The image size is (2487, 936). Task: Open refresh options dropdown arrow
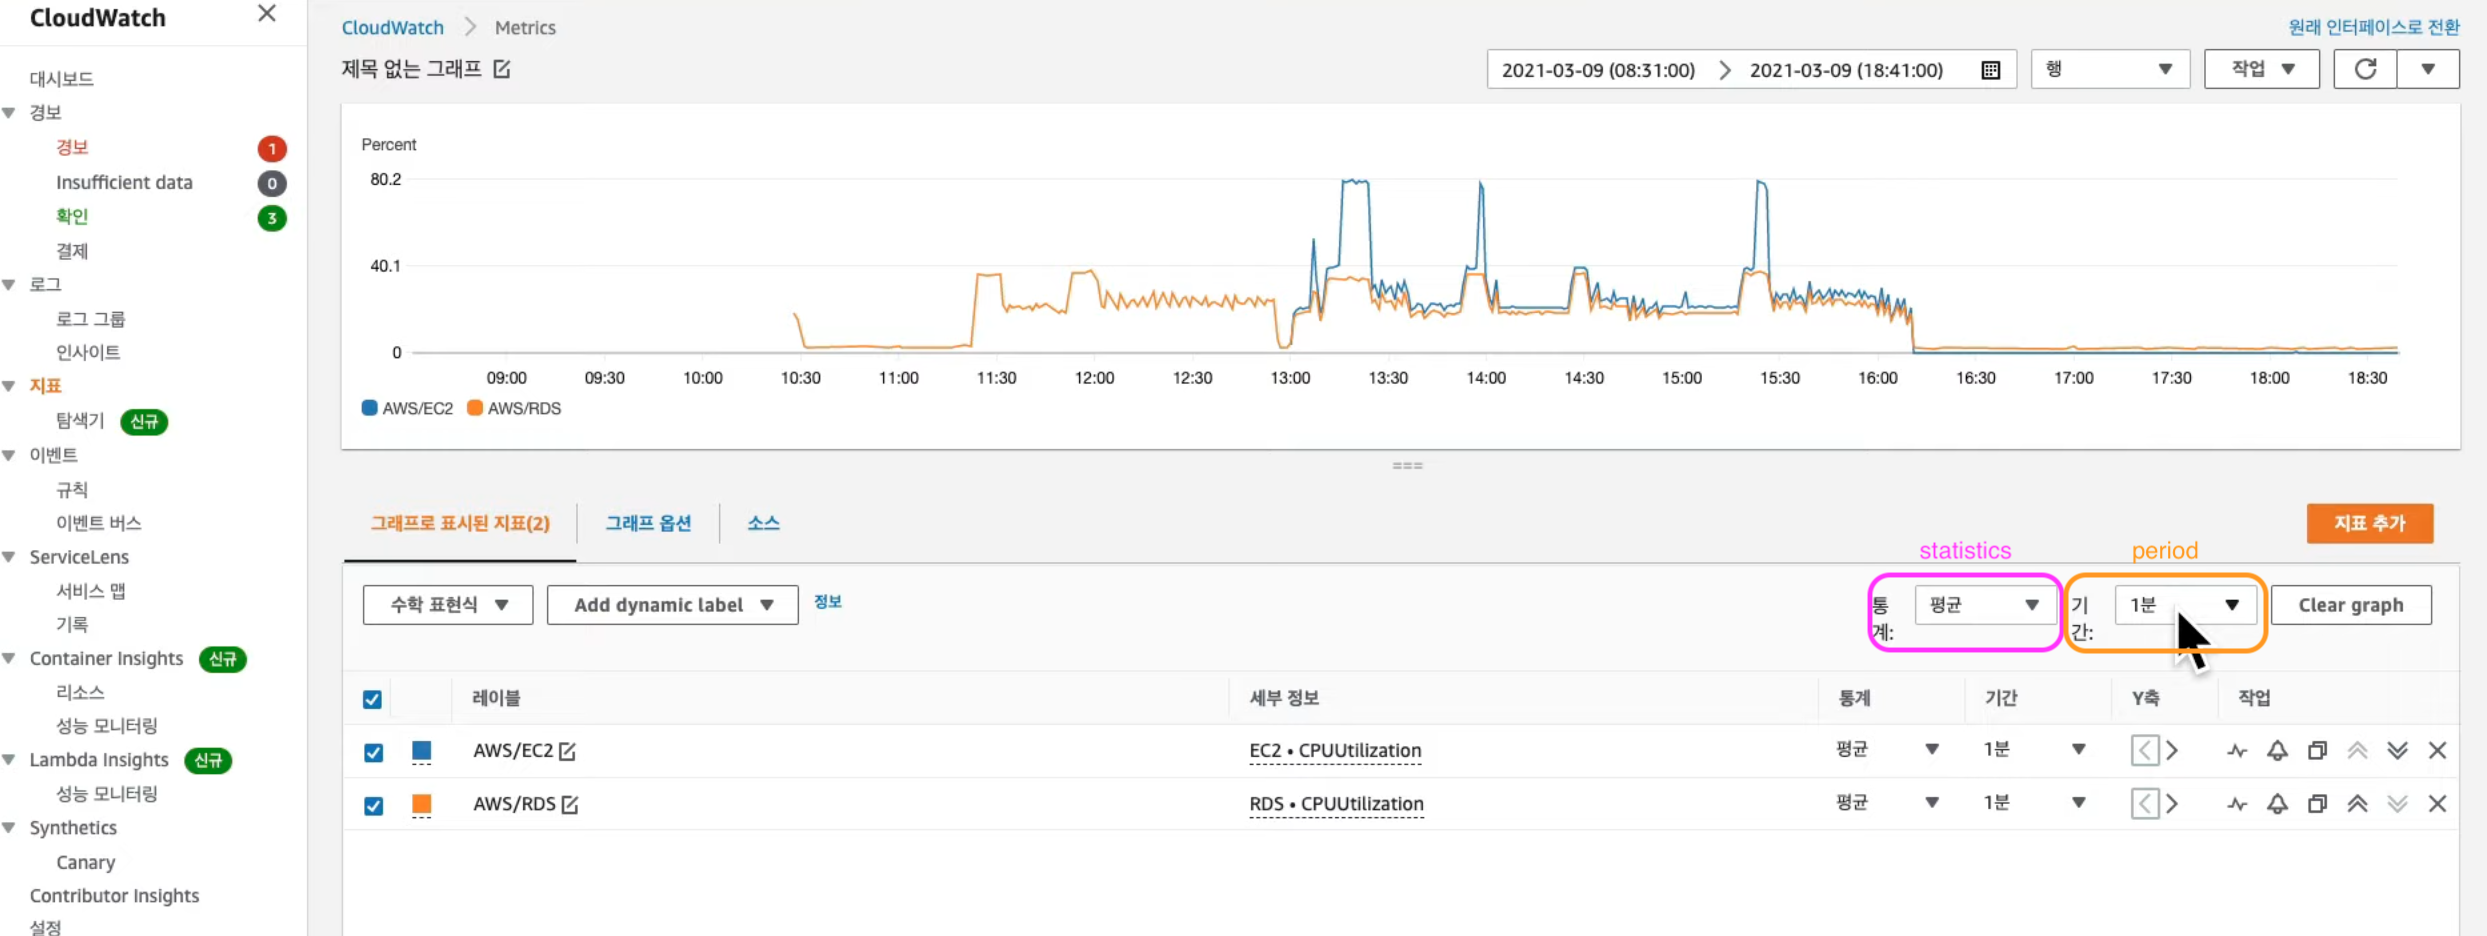(2428, 69)
